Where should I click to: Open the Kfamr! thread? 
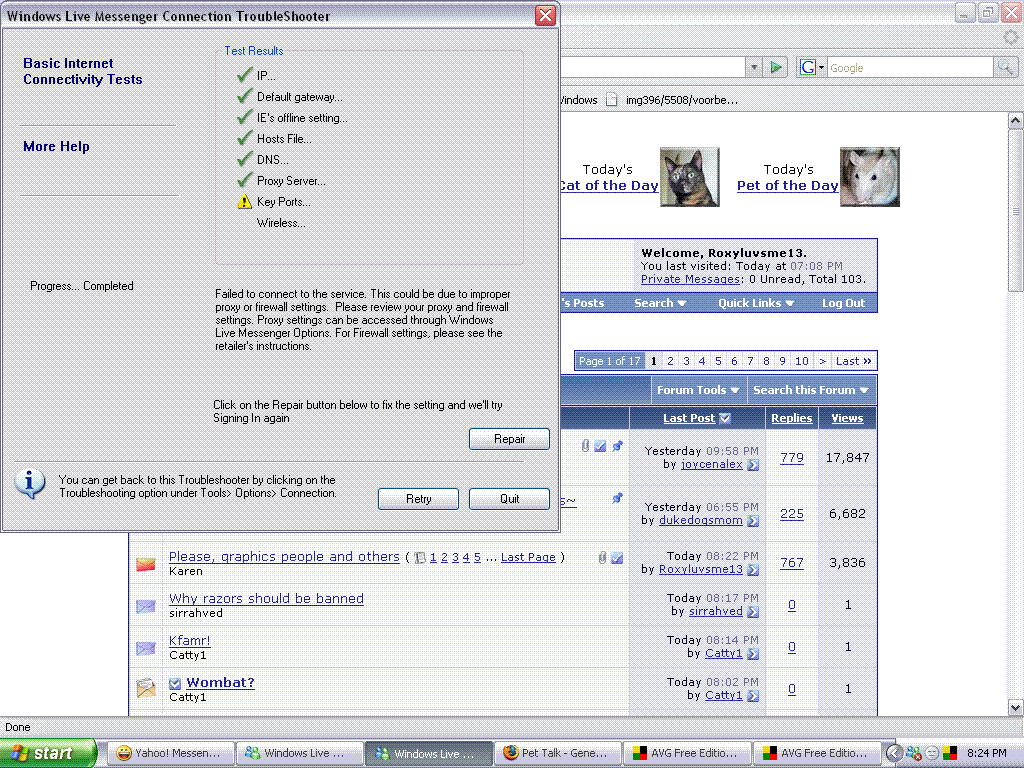189,641
